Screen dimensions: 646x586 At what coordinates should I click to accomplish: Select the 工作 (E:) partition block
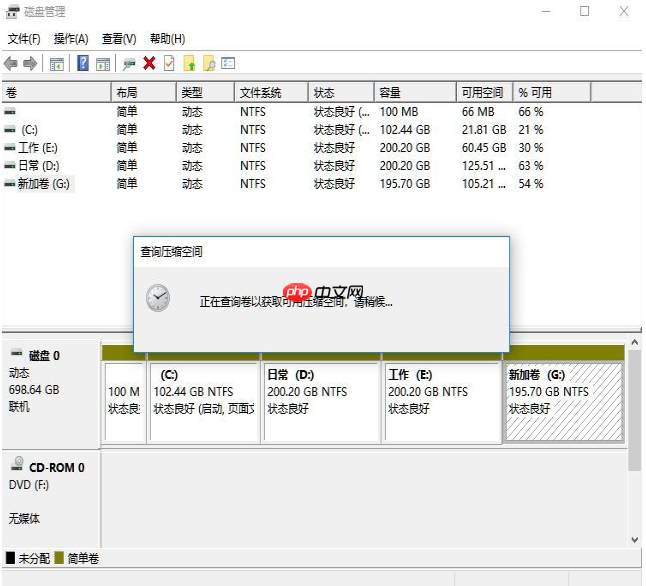pos(442,402)
